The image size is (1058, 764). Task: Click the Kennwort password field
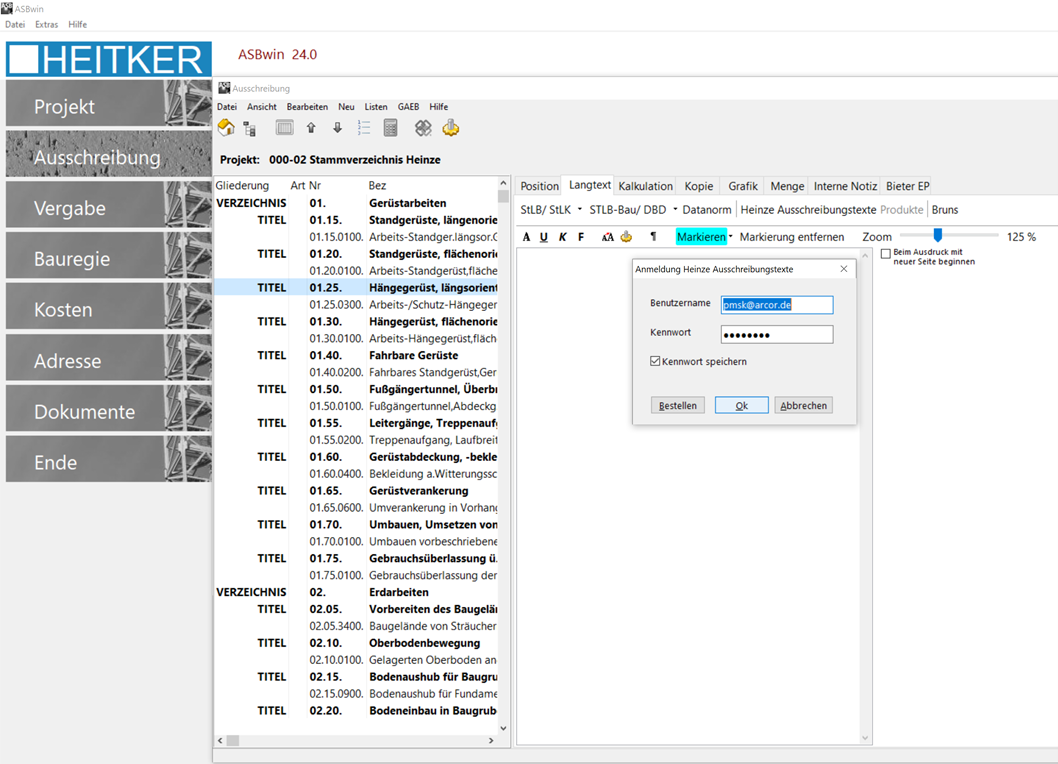(777, 334)
